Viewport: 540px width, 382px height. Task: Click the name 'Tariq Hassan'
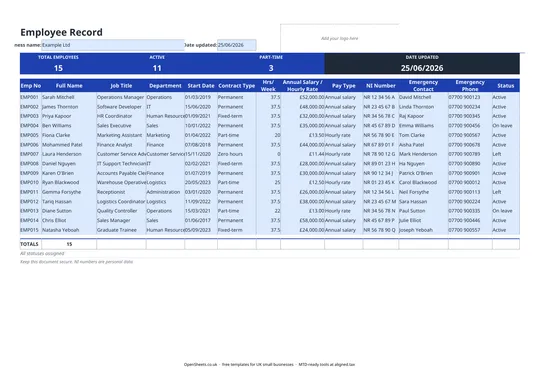(x=57, y=202)
